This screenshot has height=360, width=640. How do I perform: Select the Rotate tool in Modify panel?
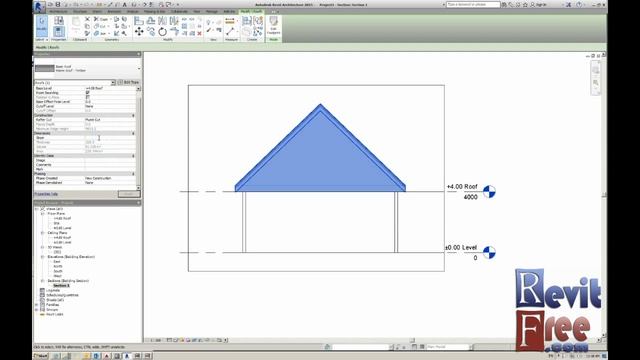162,31
